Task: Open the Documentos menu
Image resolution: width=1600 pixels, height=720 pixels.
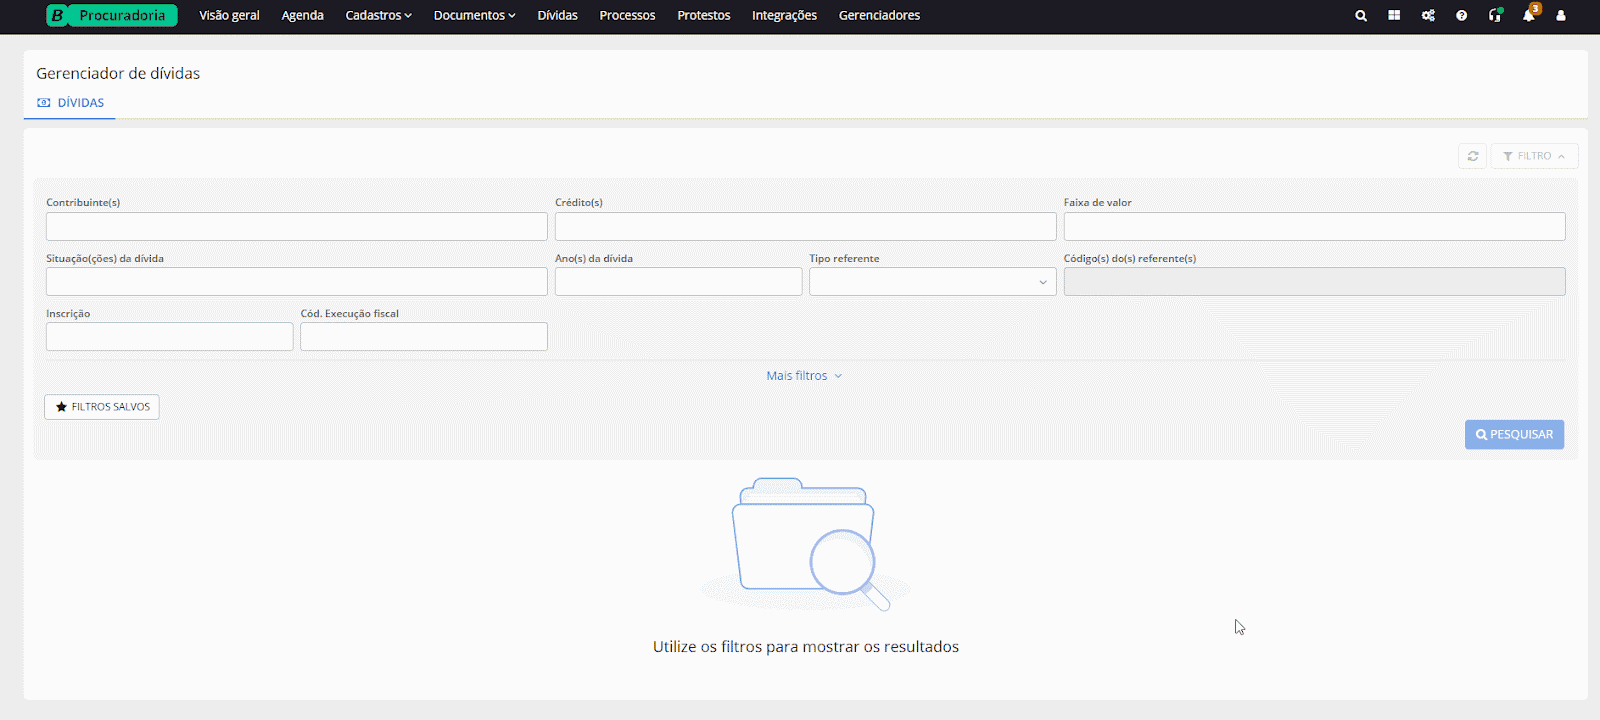Action: (x=474, y=16)
